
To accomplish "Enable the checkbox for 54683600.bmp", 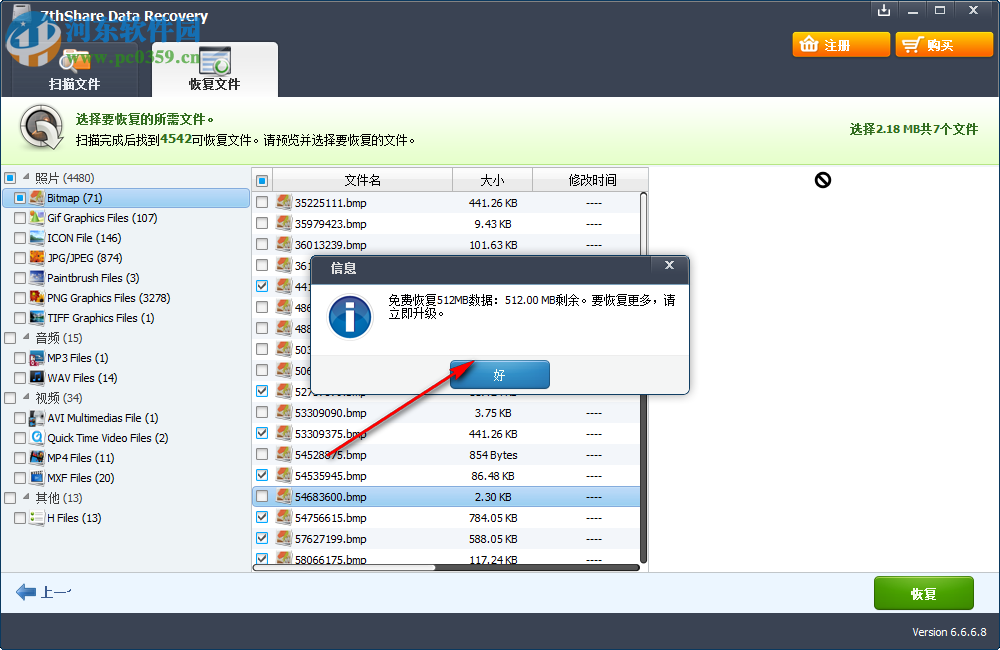I will click(261, 496).
